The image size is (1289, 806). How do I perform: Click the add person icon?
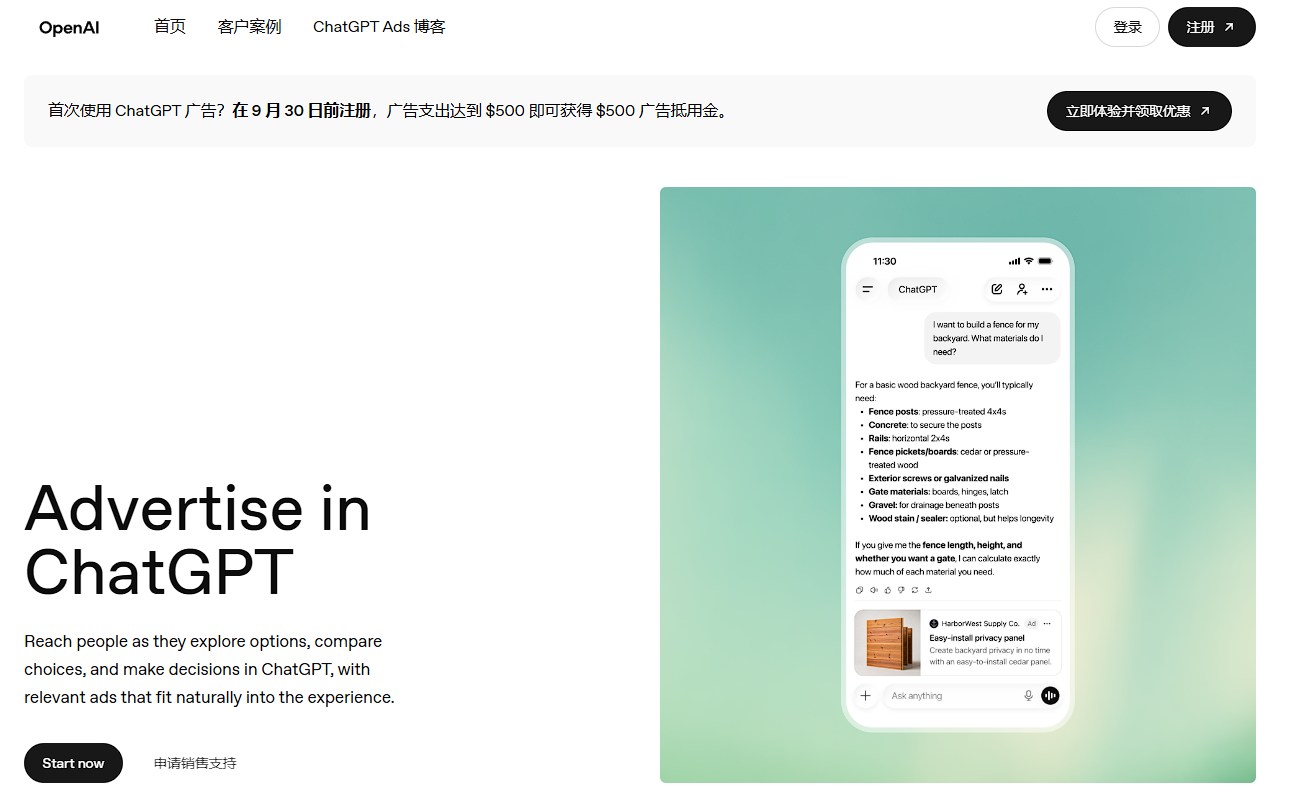tap(1022, 289)
